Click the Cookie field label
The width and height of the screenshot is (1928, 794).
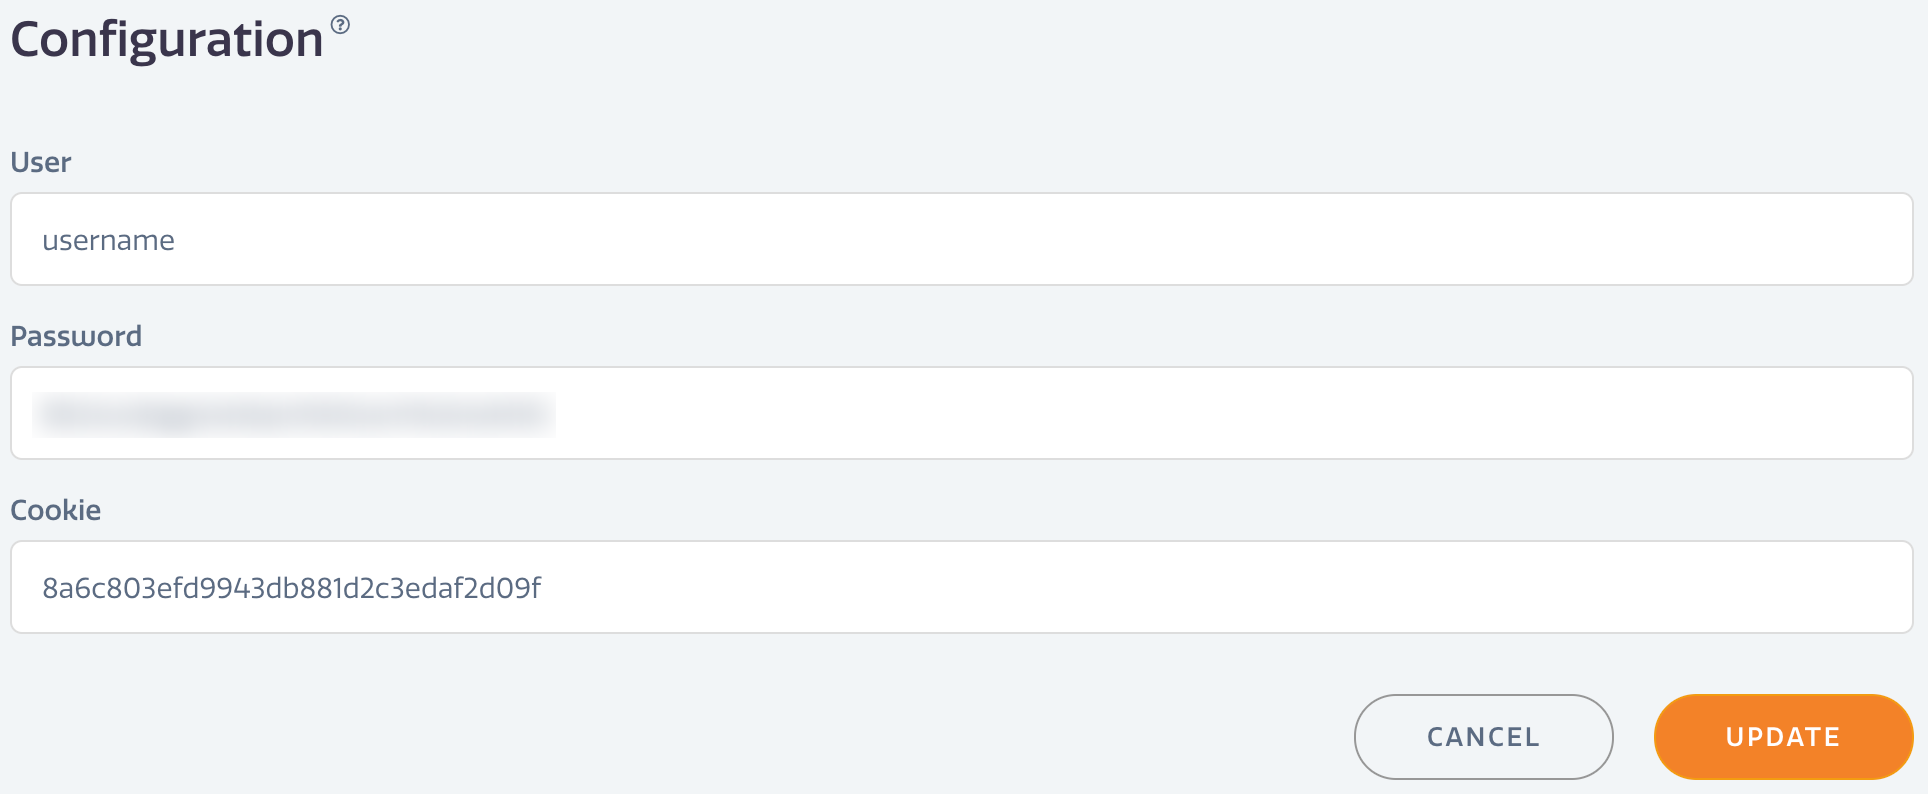click(x=56, y=510)
